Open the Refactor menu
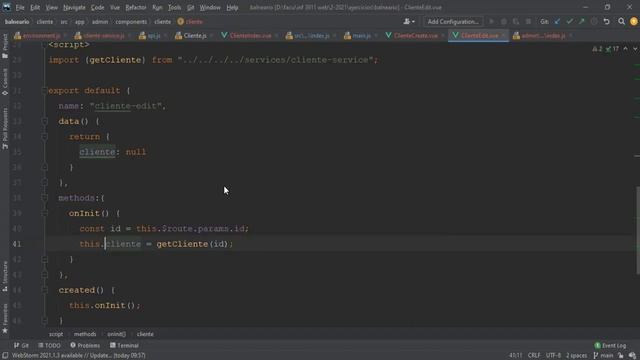640x360 pixels. [136, 7]
